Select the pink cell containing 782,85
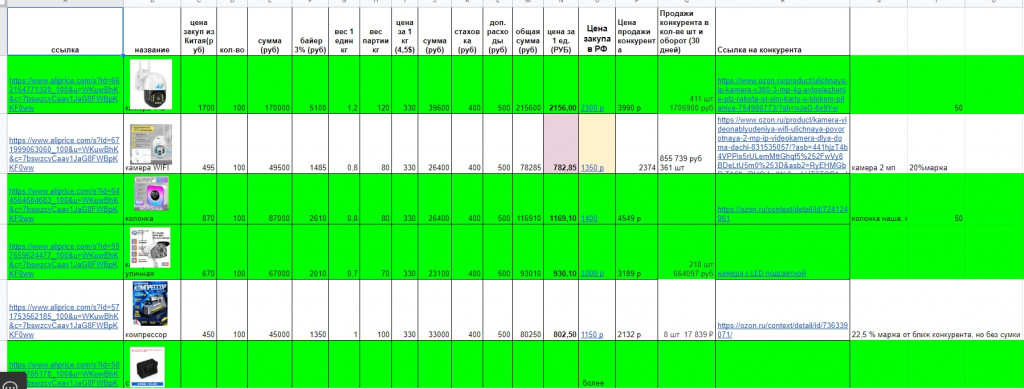The image size is (1024, 389). pyautogui.click(x=561, y=144)
